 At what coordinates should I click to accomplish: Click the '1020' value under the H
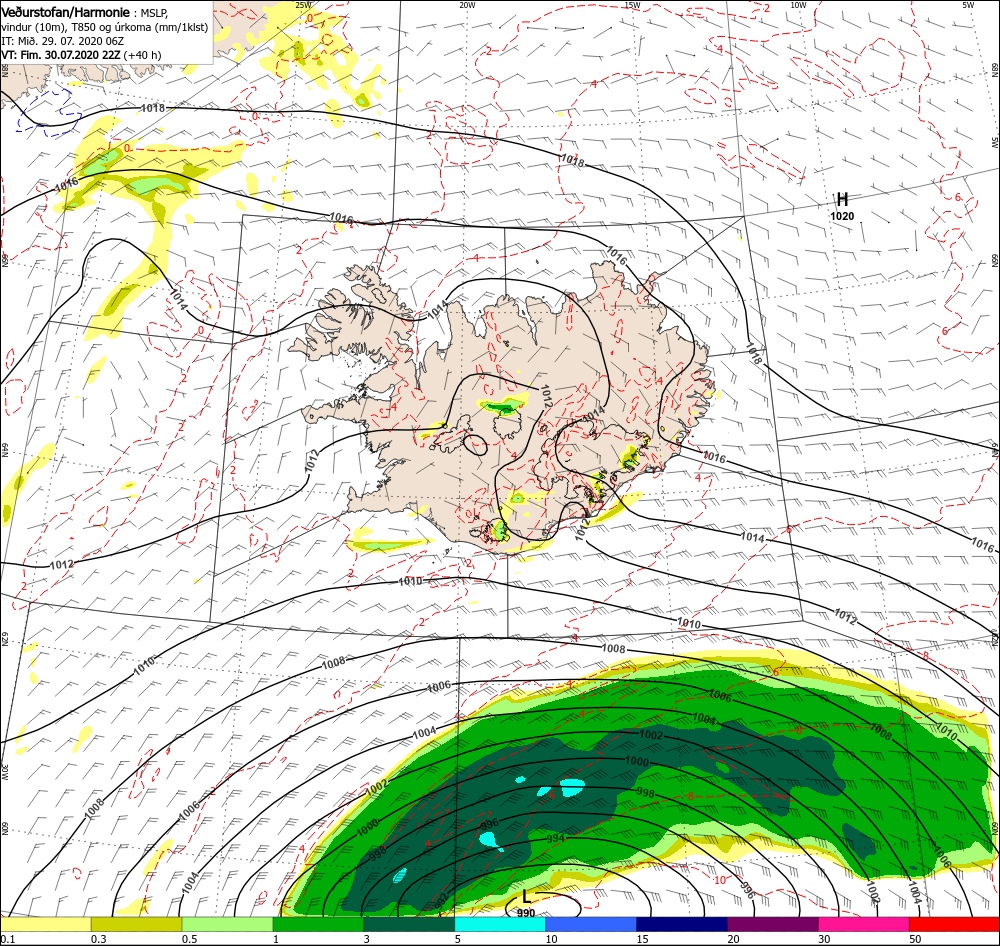click(x=842, y=216)
